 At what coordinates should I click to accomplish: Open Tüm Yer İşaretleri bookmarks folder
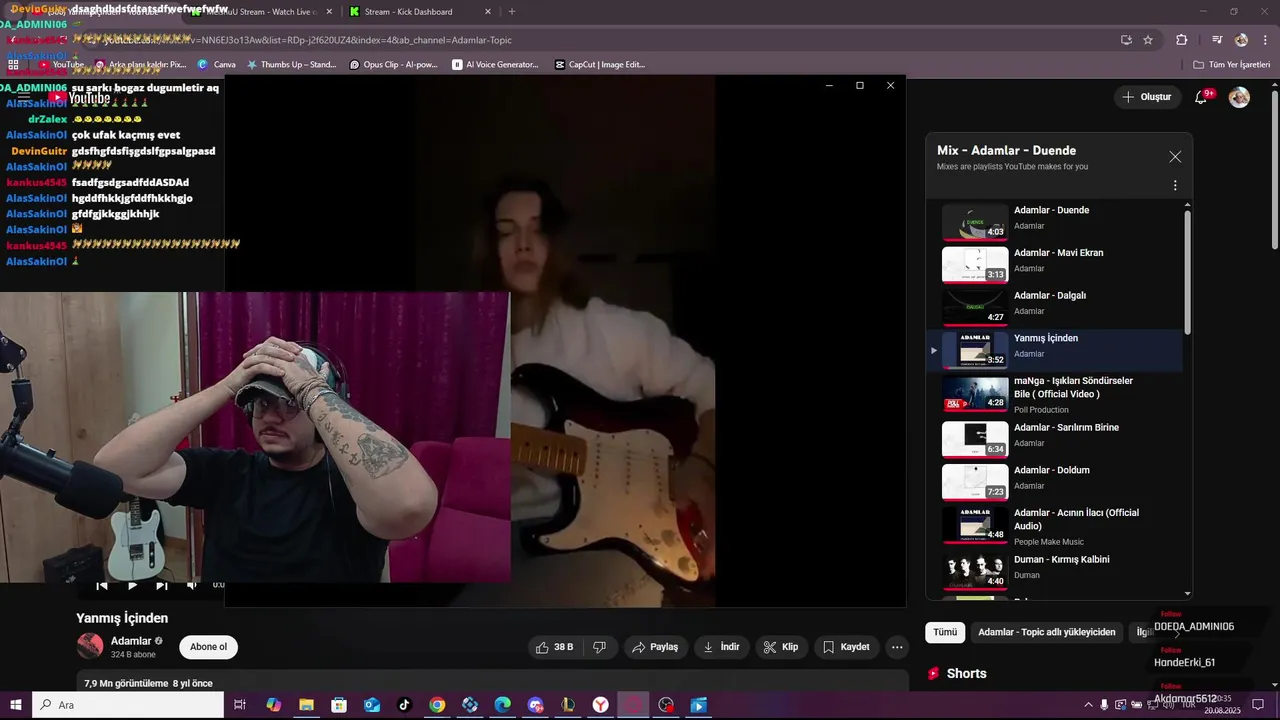point(1231,64)
